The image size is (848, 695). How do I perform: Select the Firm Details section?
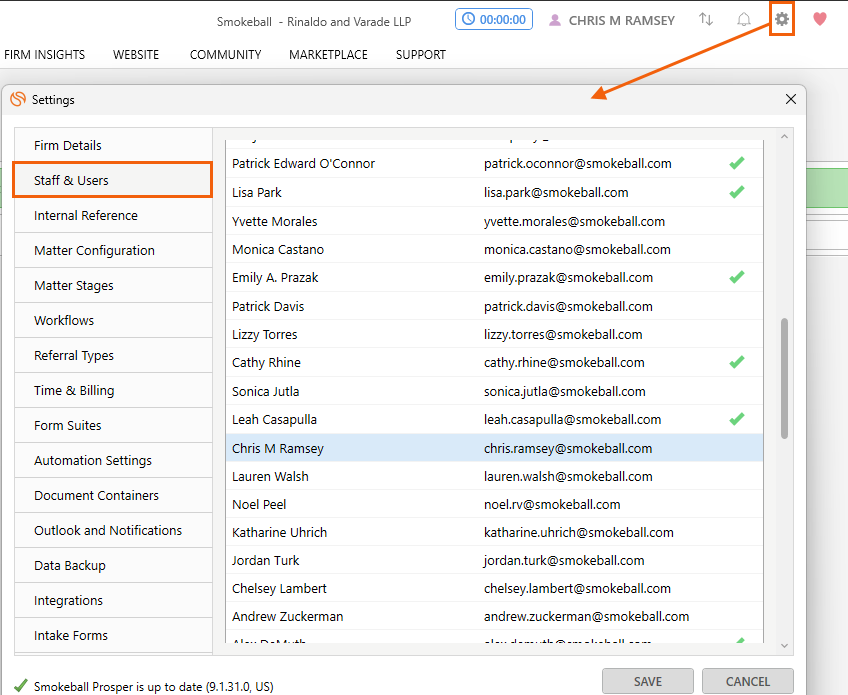point(113,145)
